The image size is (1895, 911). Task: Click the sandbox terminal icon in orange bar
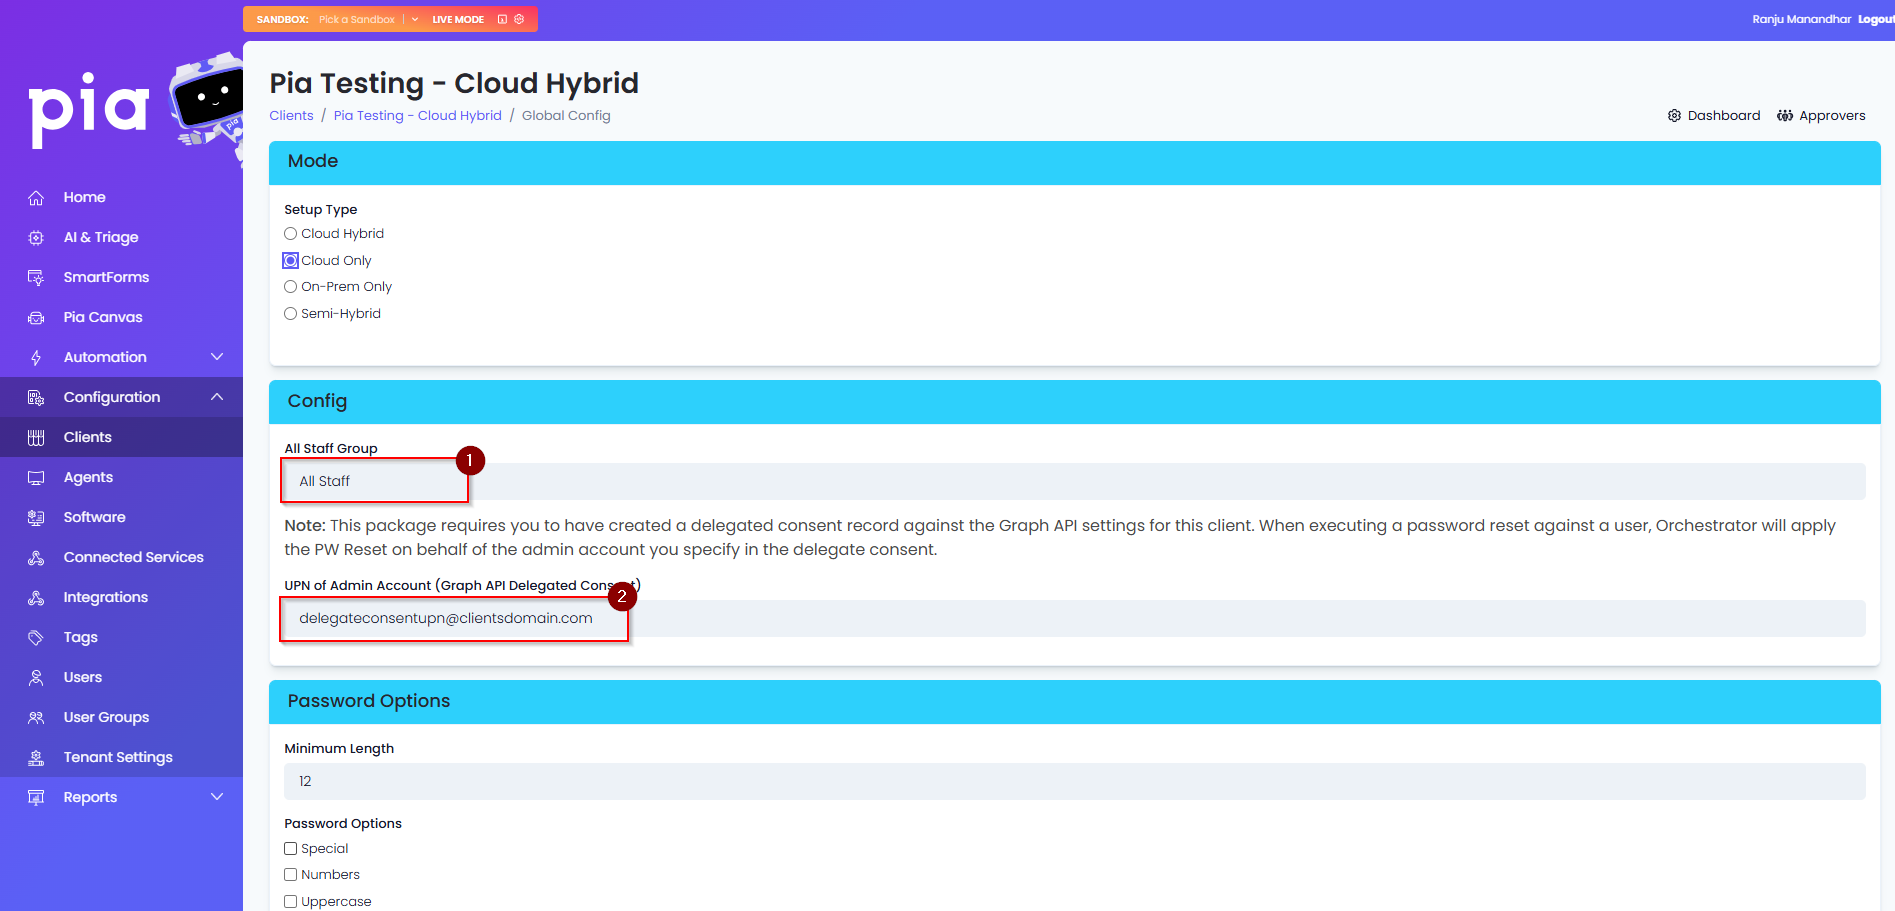click(x=502, y=19)
